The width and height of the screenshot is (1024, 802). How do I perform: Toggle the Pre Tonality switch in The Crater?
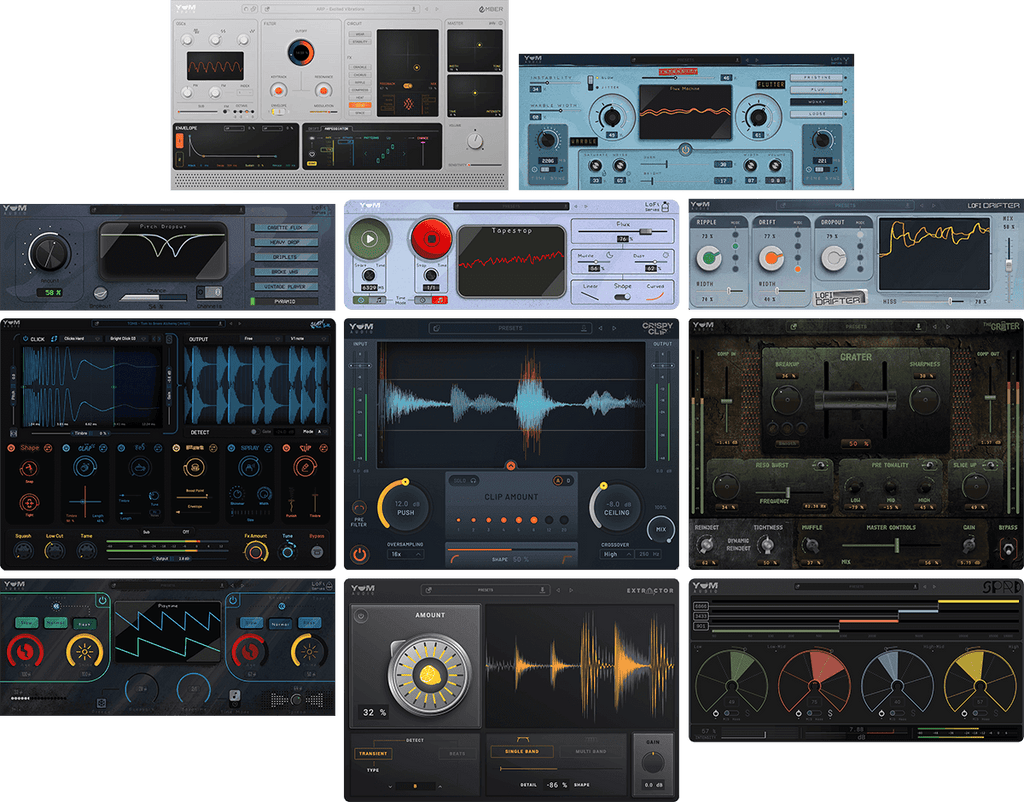pyautogui.click(x=929, y=465)
